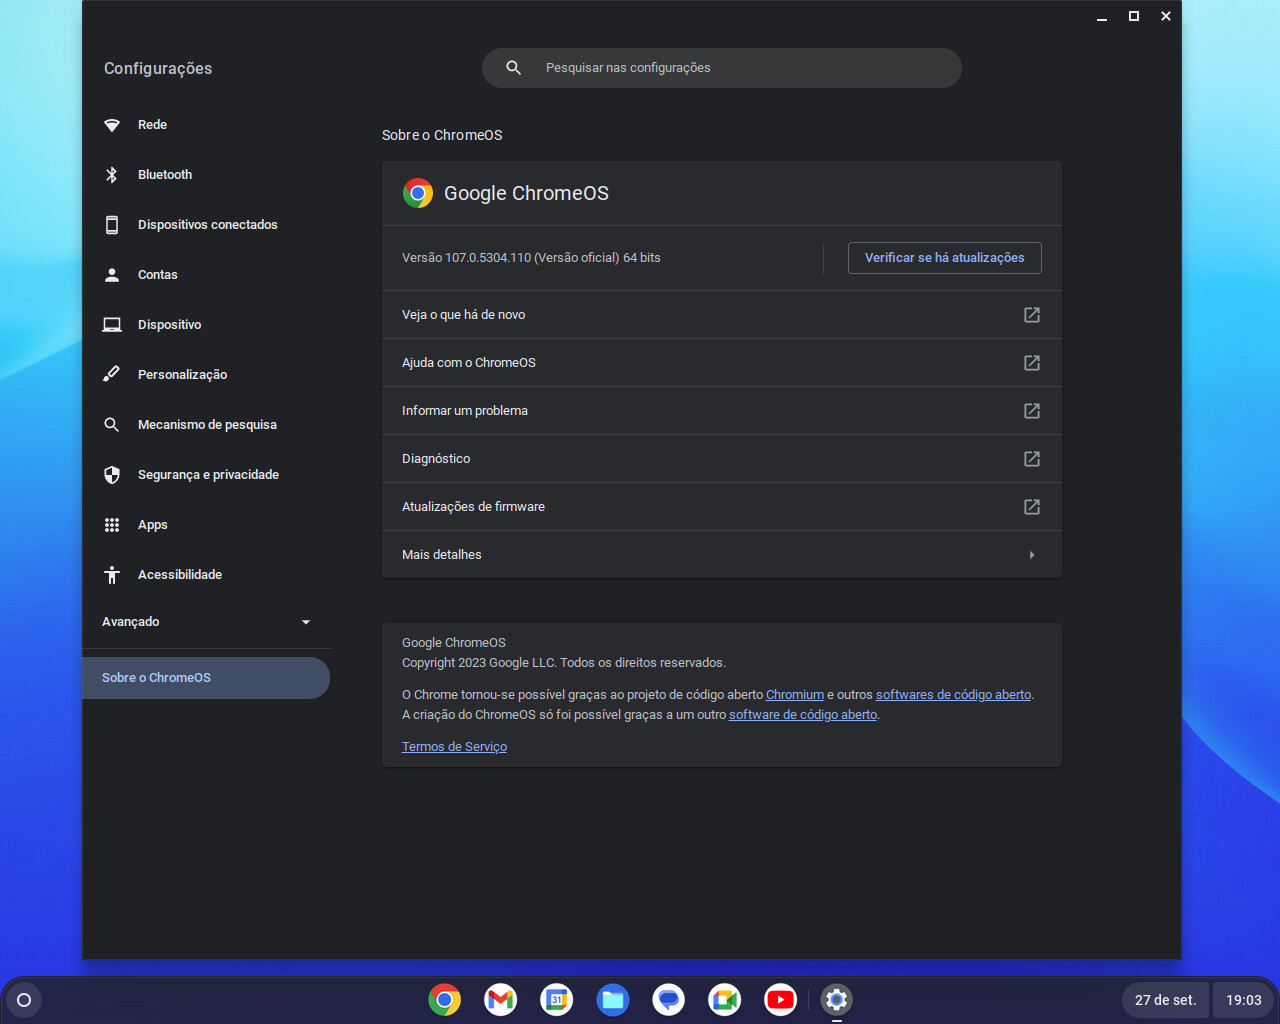Open the singular software de código aberto link

(803, 715)
